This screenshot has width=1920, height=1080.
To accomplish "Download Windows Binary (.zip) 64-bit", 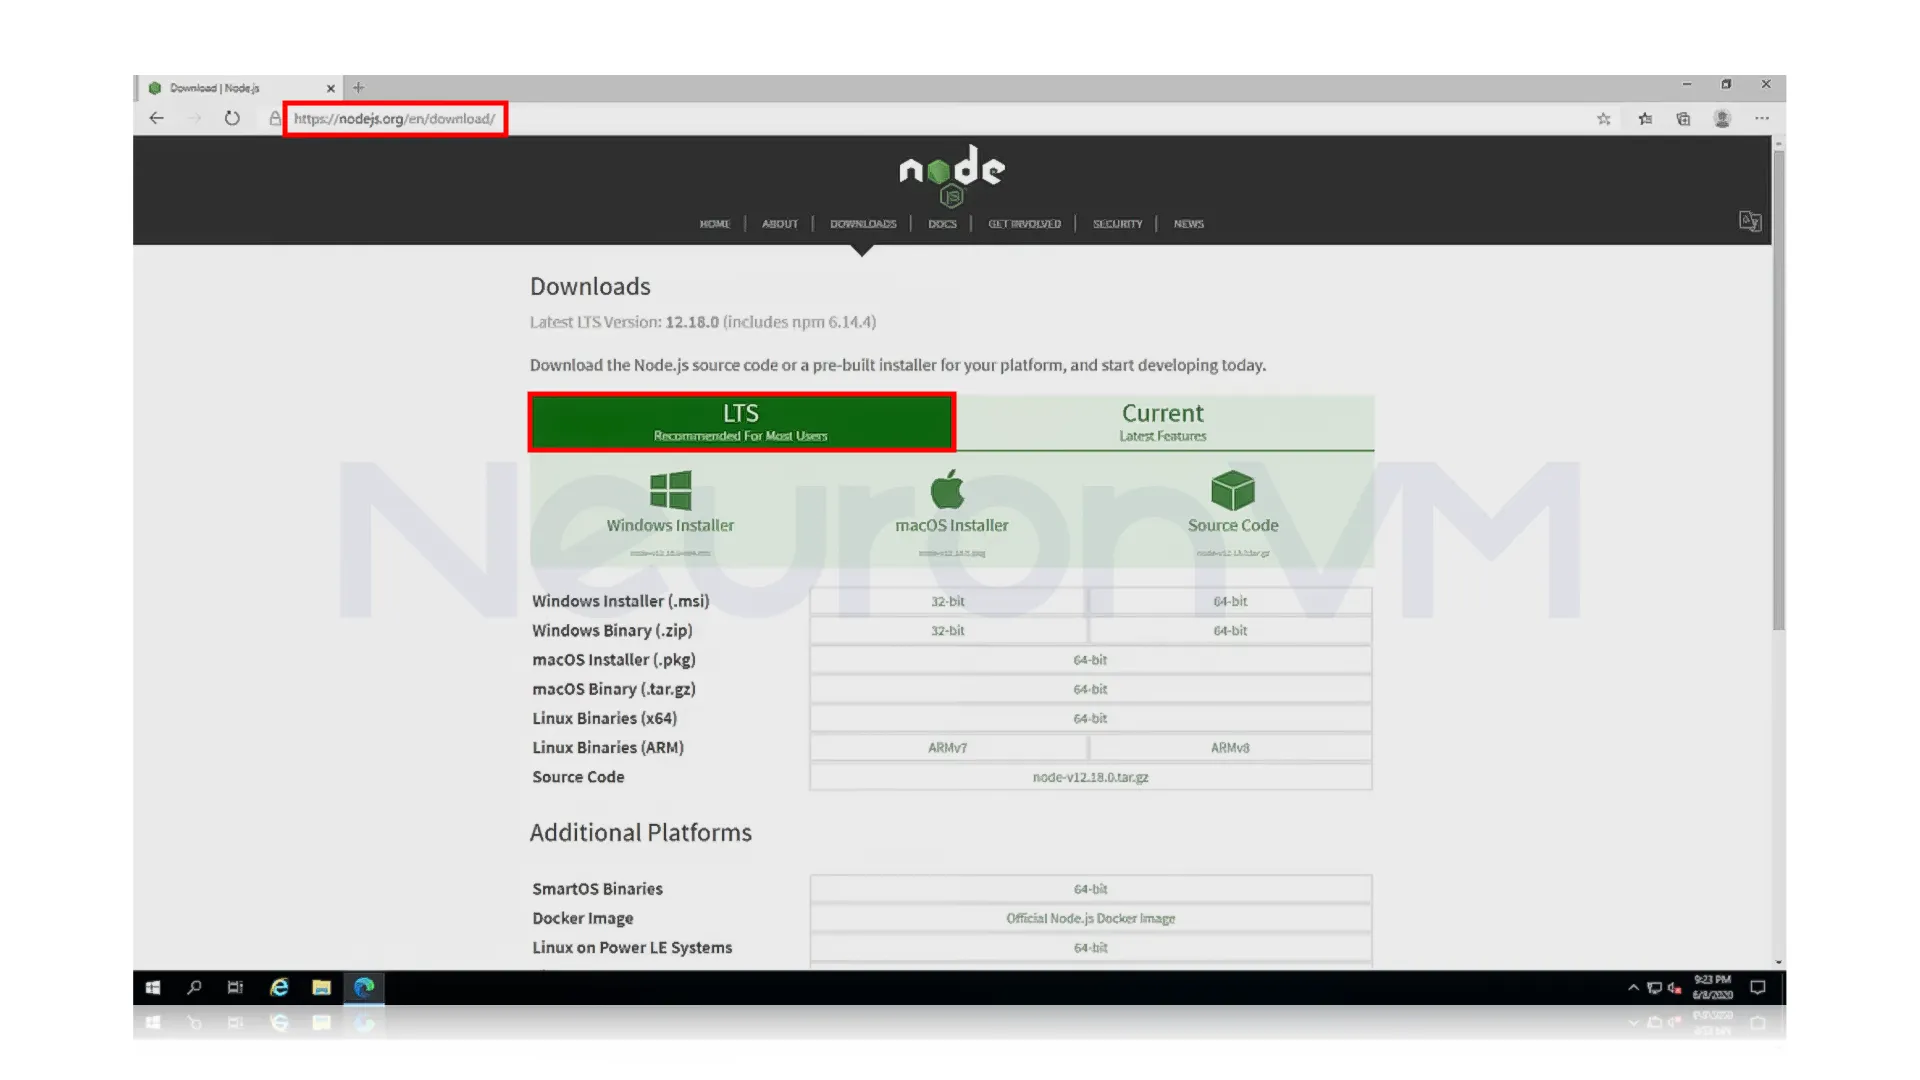I will click(x=1230, y=631).
